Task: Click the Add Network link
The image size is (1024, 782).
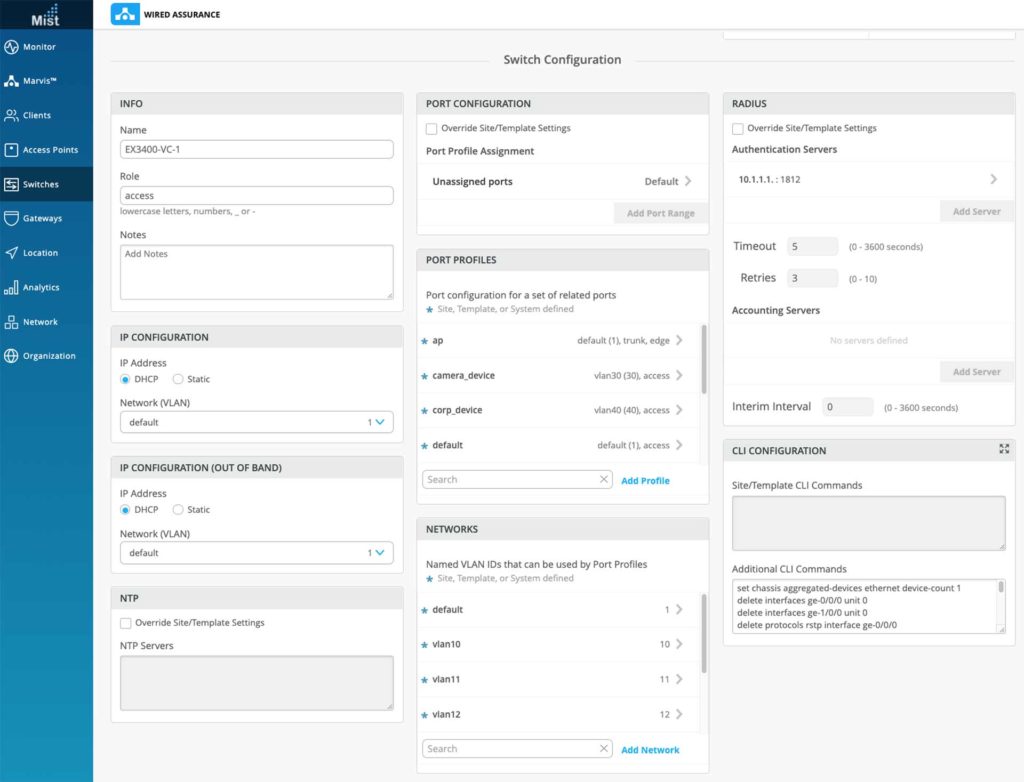Action: pyautogui.click(x=650, y=750)
